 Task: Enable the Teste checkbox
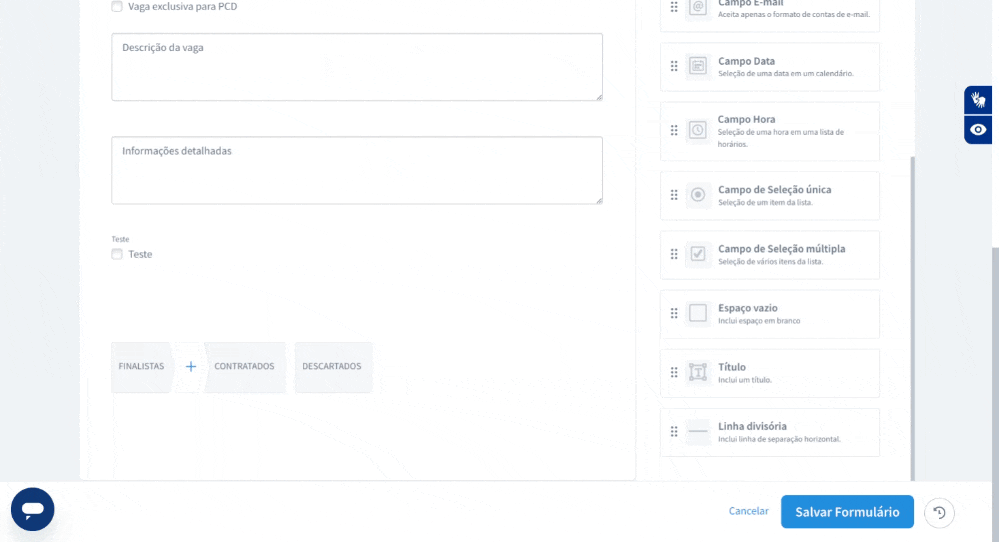pyautogui.click(x=117, y=254)
